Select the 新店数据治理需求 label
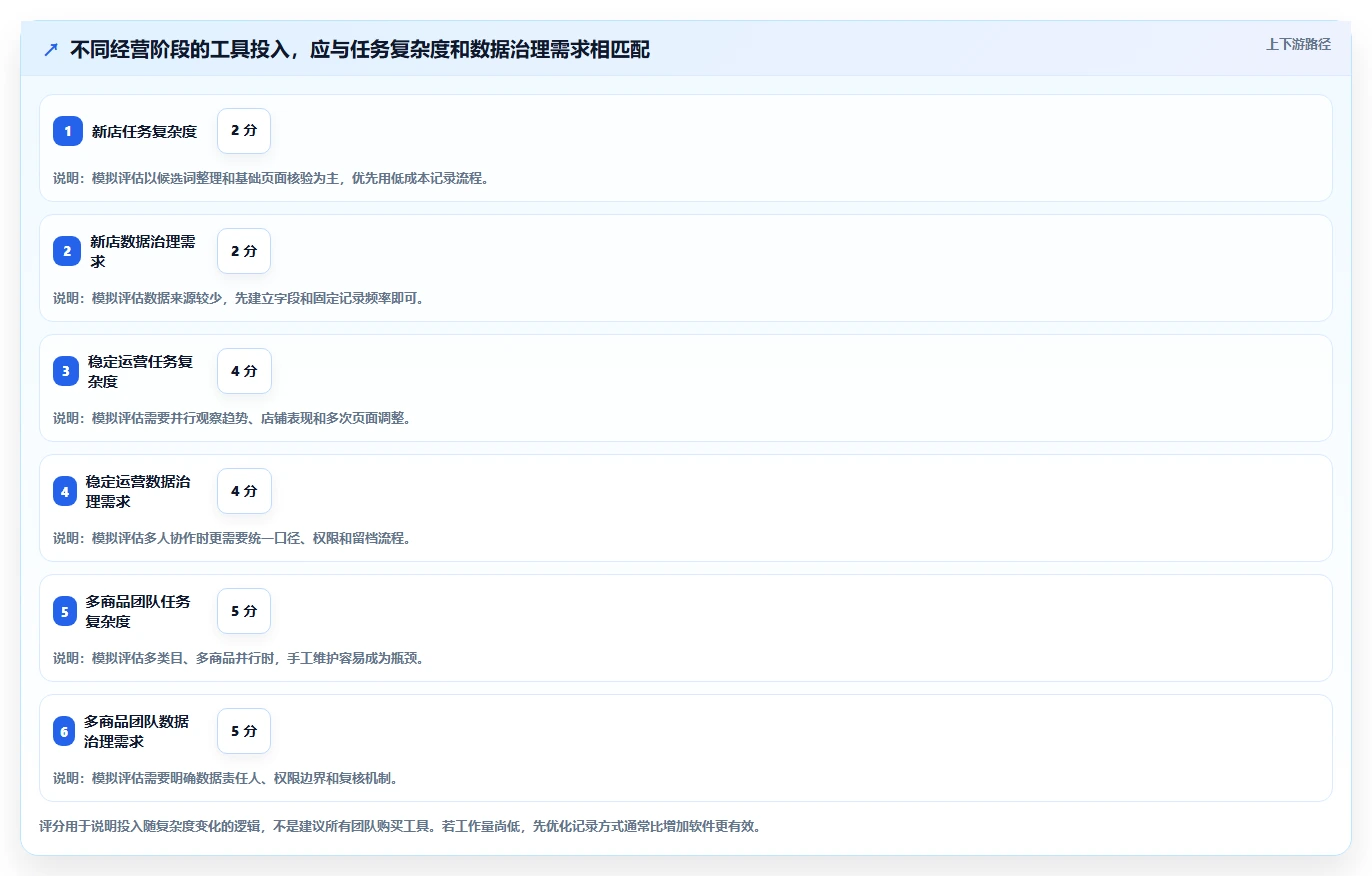This screenshot has width=1372, height=876. (x=142, y=251)
